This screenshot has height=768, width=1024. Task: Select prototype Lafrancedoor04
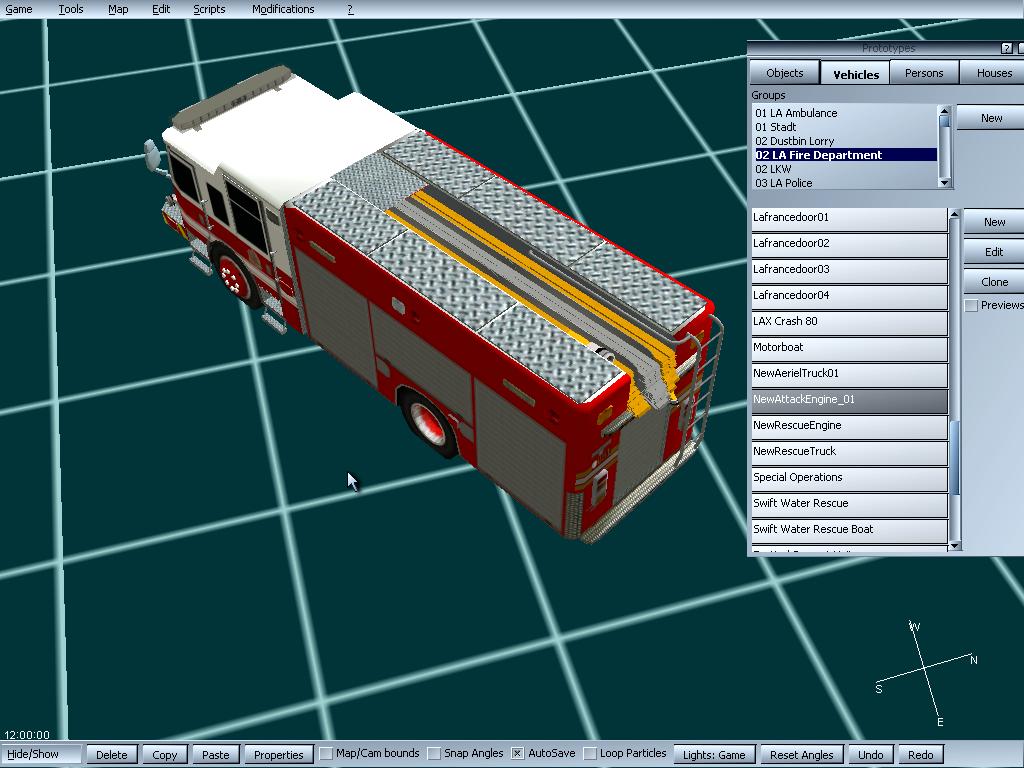(849, 297)
